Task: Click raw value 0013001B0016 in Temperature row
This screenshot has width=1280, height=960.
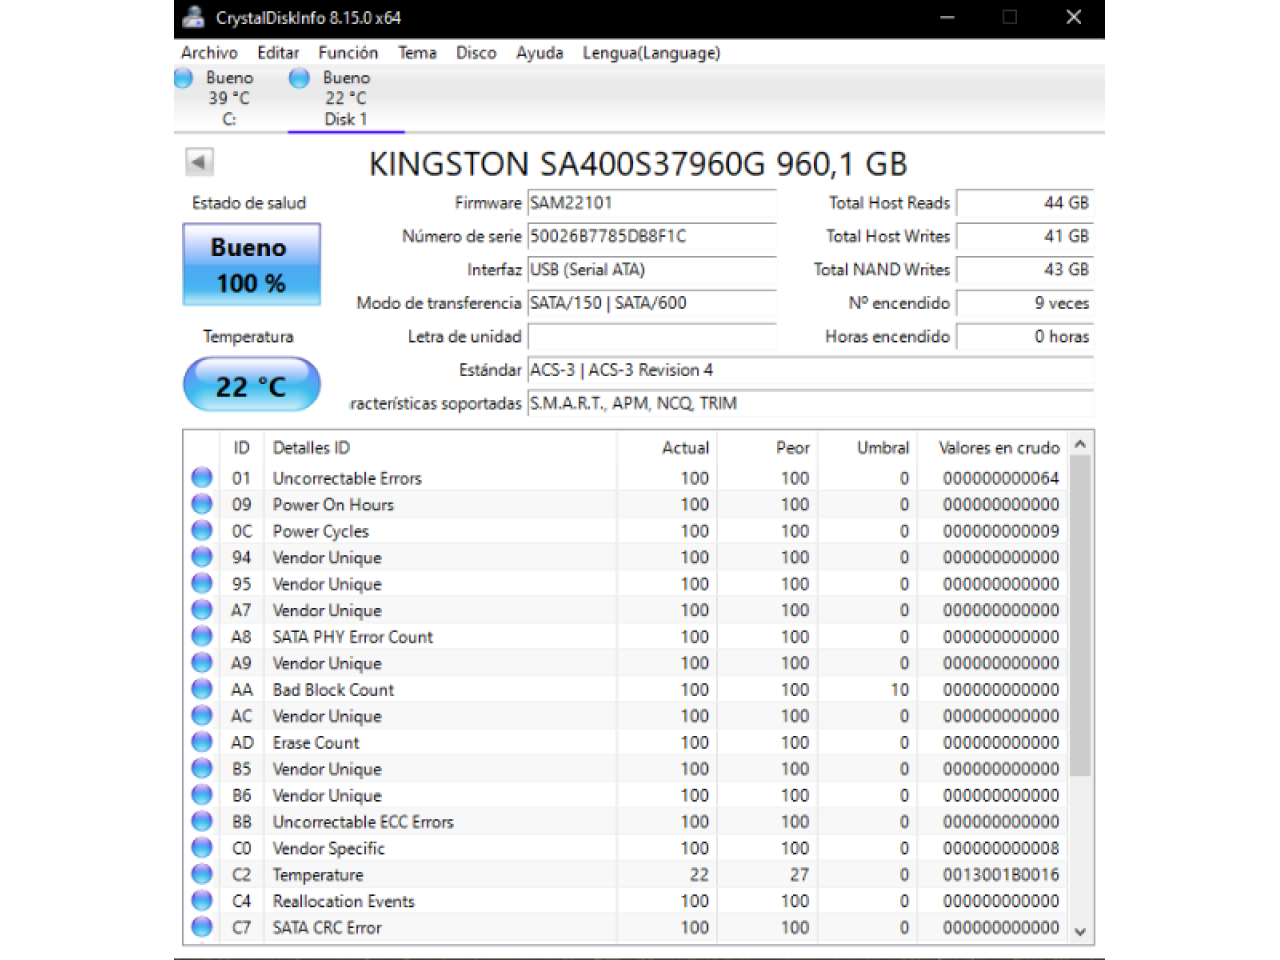Action: (1001, 875)
